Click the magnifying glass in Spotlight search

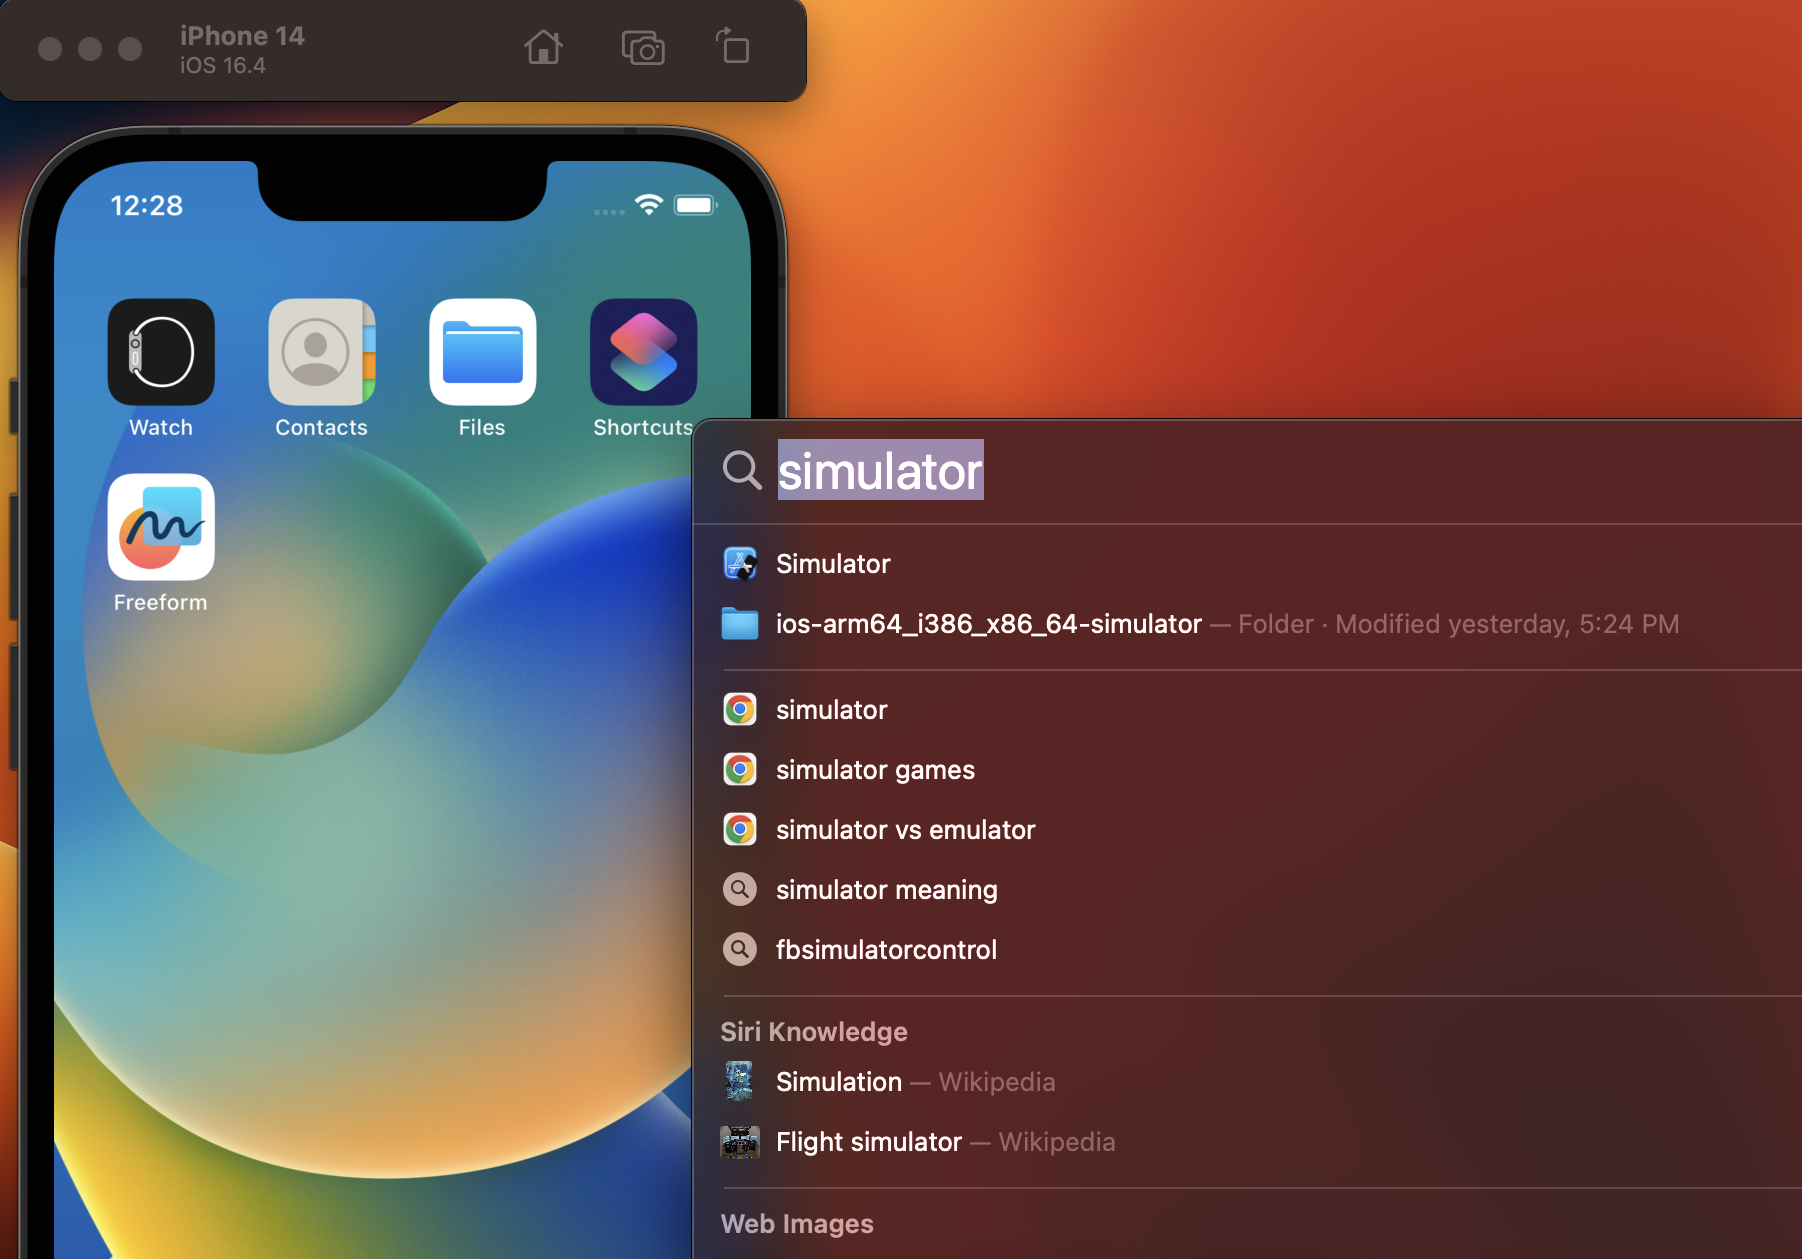(x=742, y=470)
